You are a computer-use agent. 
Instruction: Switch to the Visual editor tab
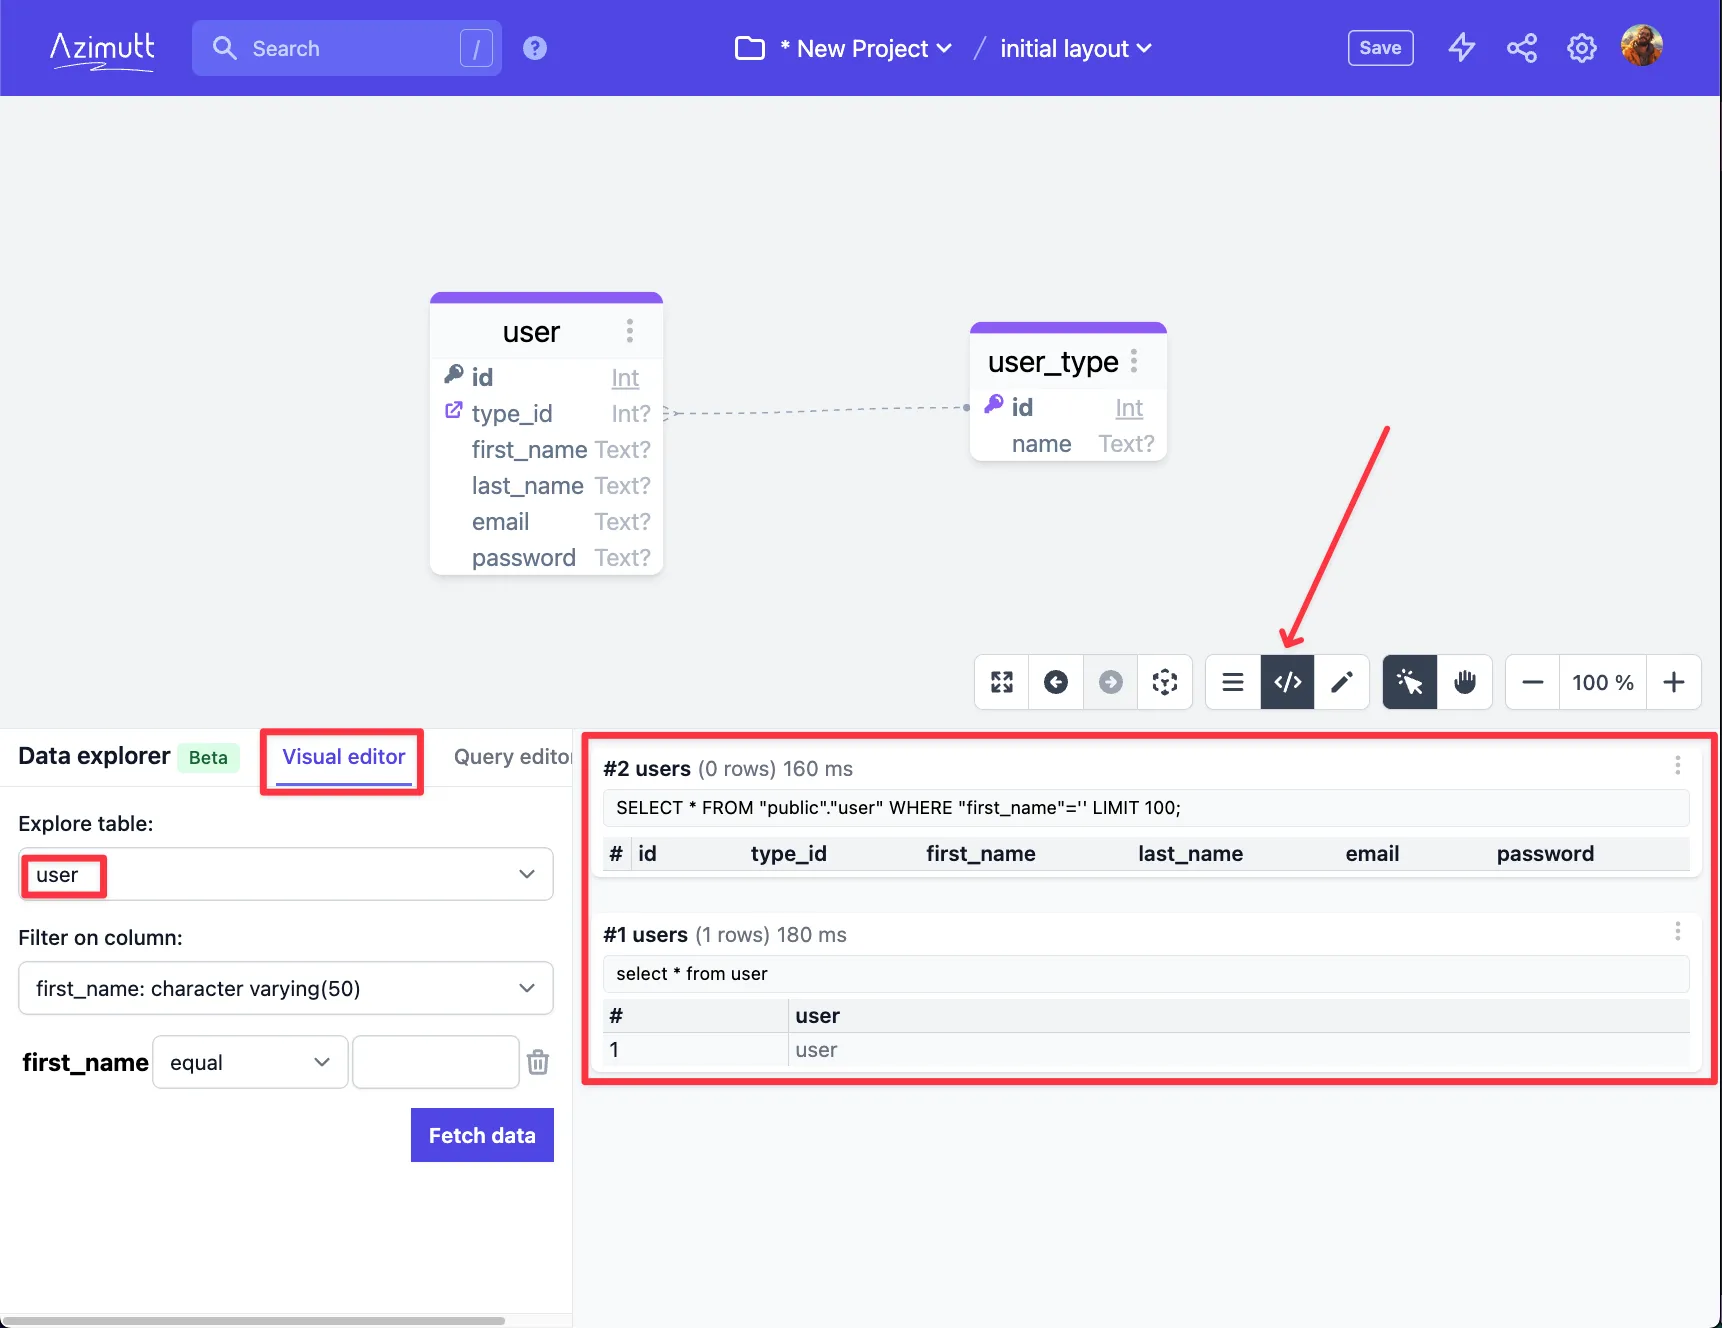coord(343,757)
